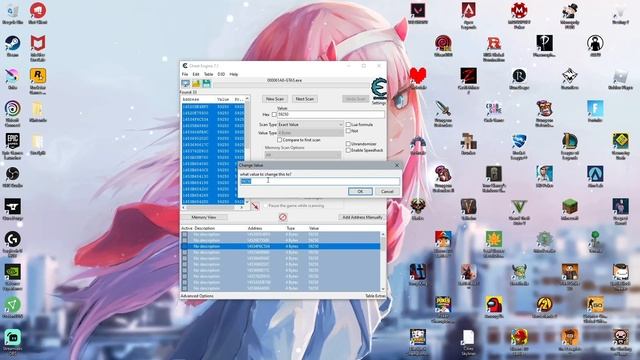
Task: Open the D3D menu
Action: point(221,74)
